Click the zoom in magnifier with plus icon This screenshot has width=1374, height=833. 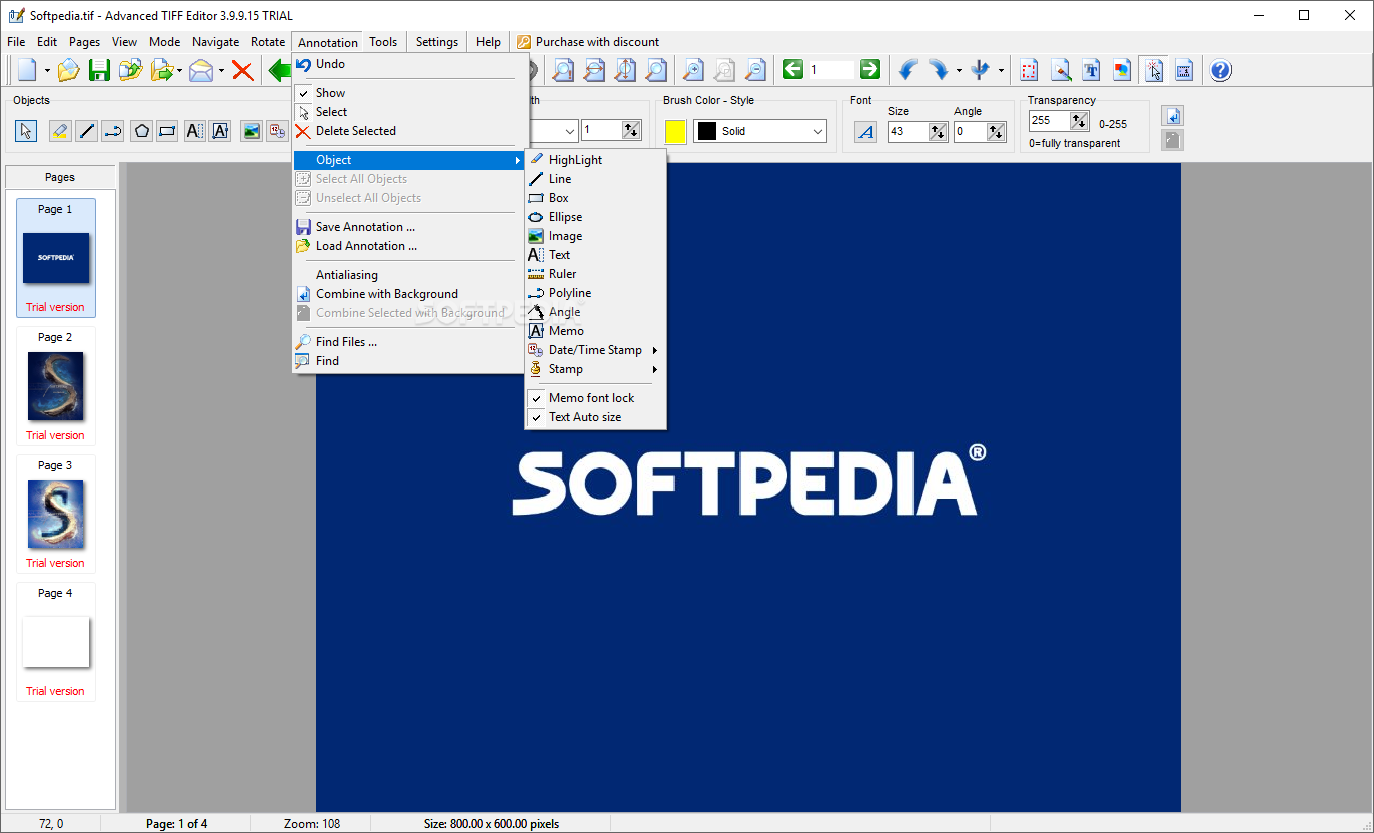[693, 70]
